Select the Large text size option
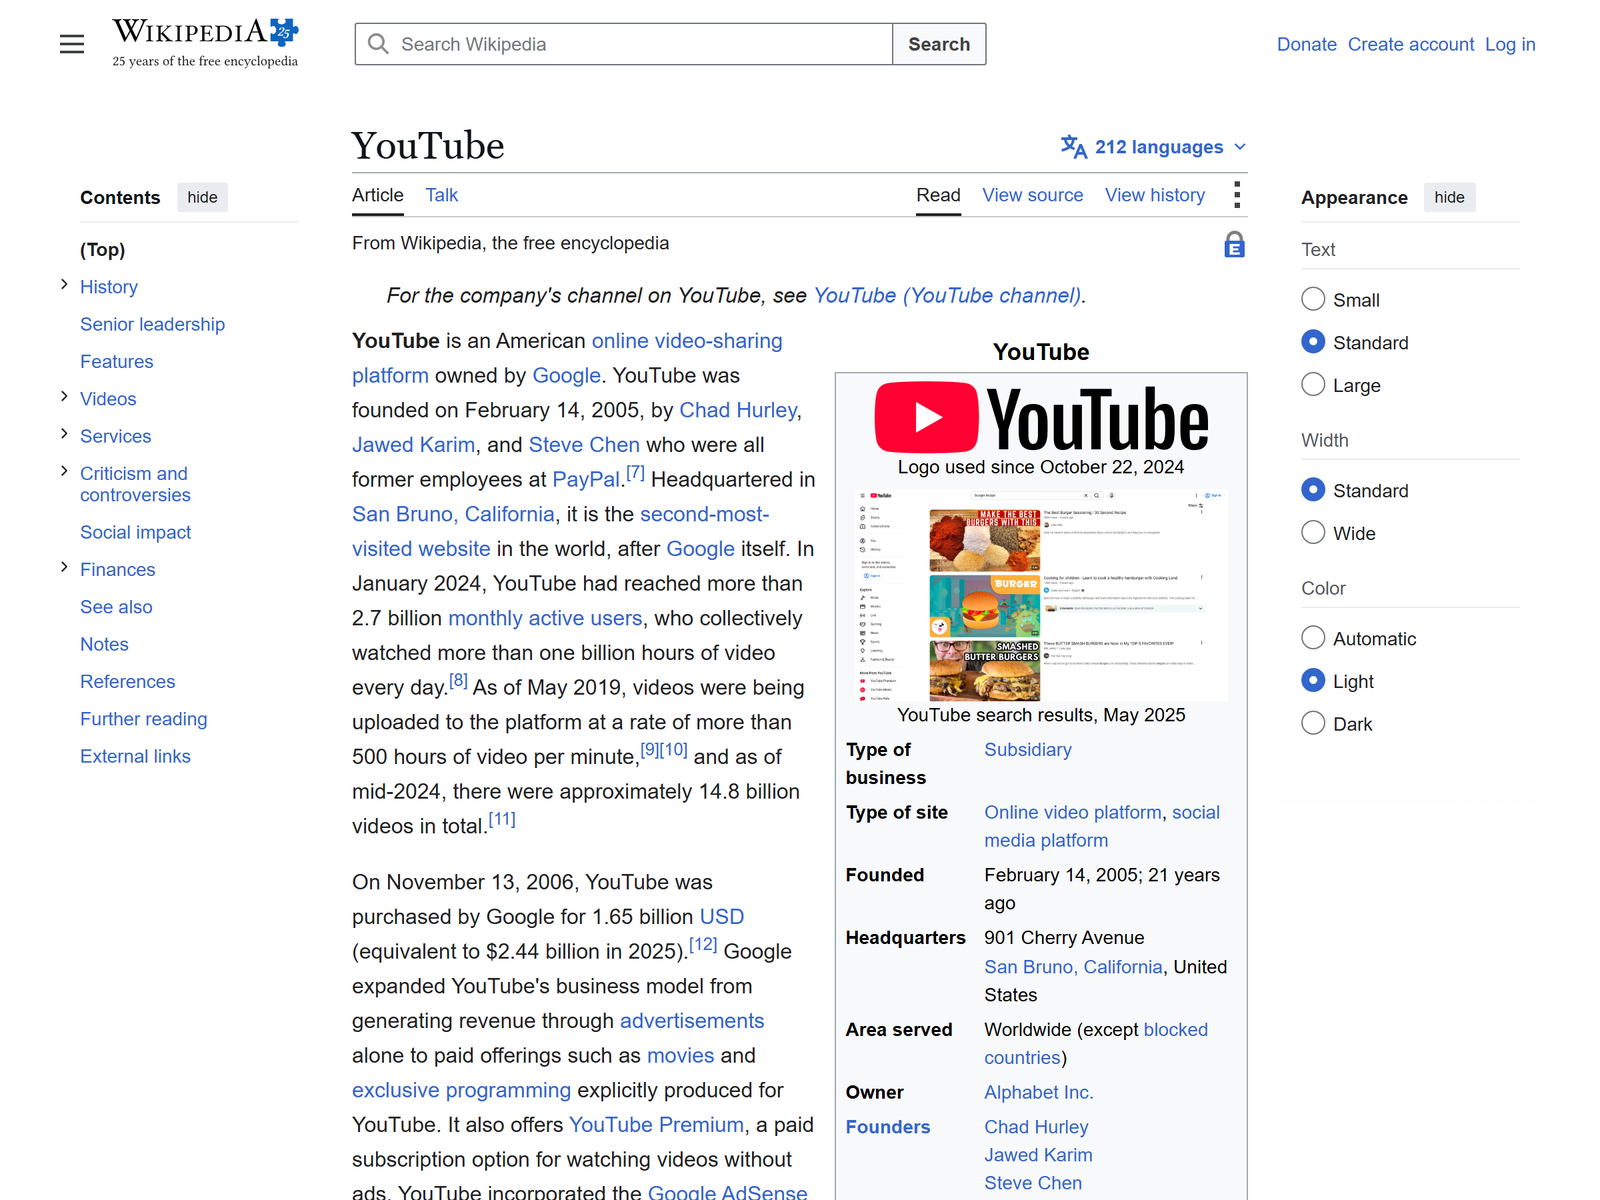 coord(1313,385)
